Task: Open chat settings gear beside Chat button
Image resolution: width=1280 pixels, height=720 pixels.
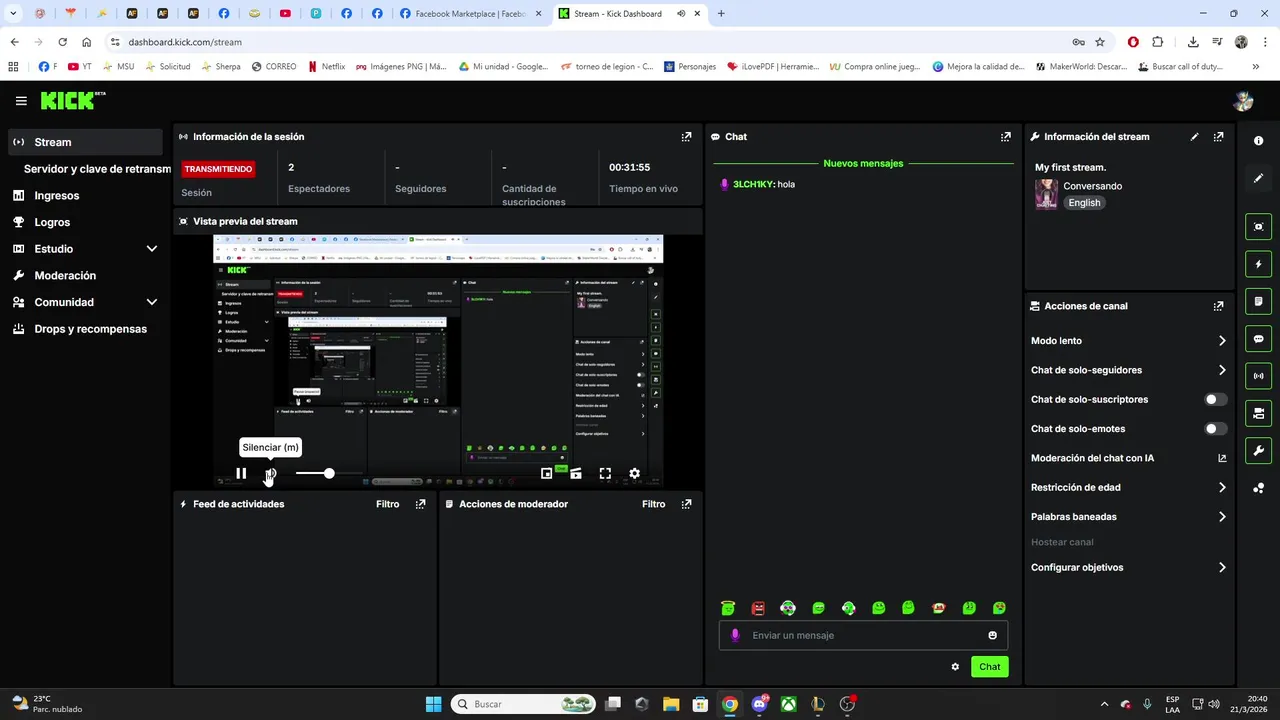Action: pos(955,667)
